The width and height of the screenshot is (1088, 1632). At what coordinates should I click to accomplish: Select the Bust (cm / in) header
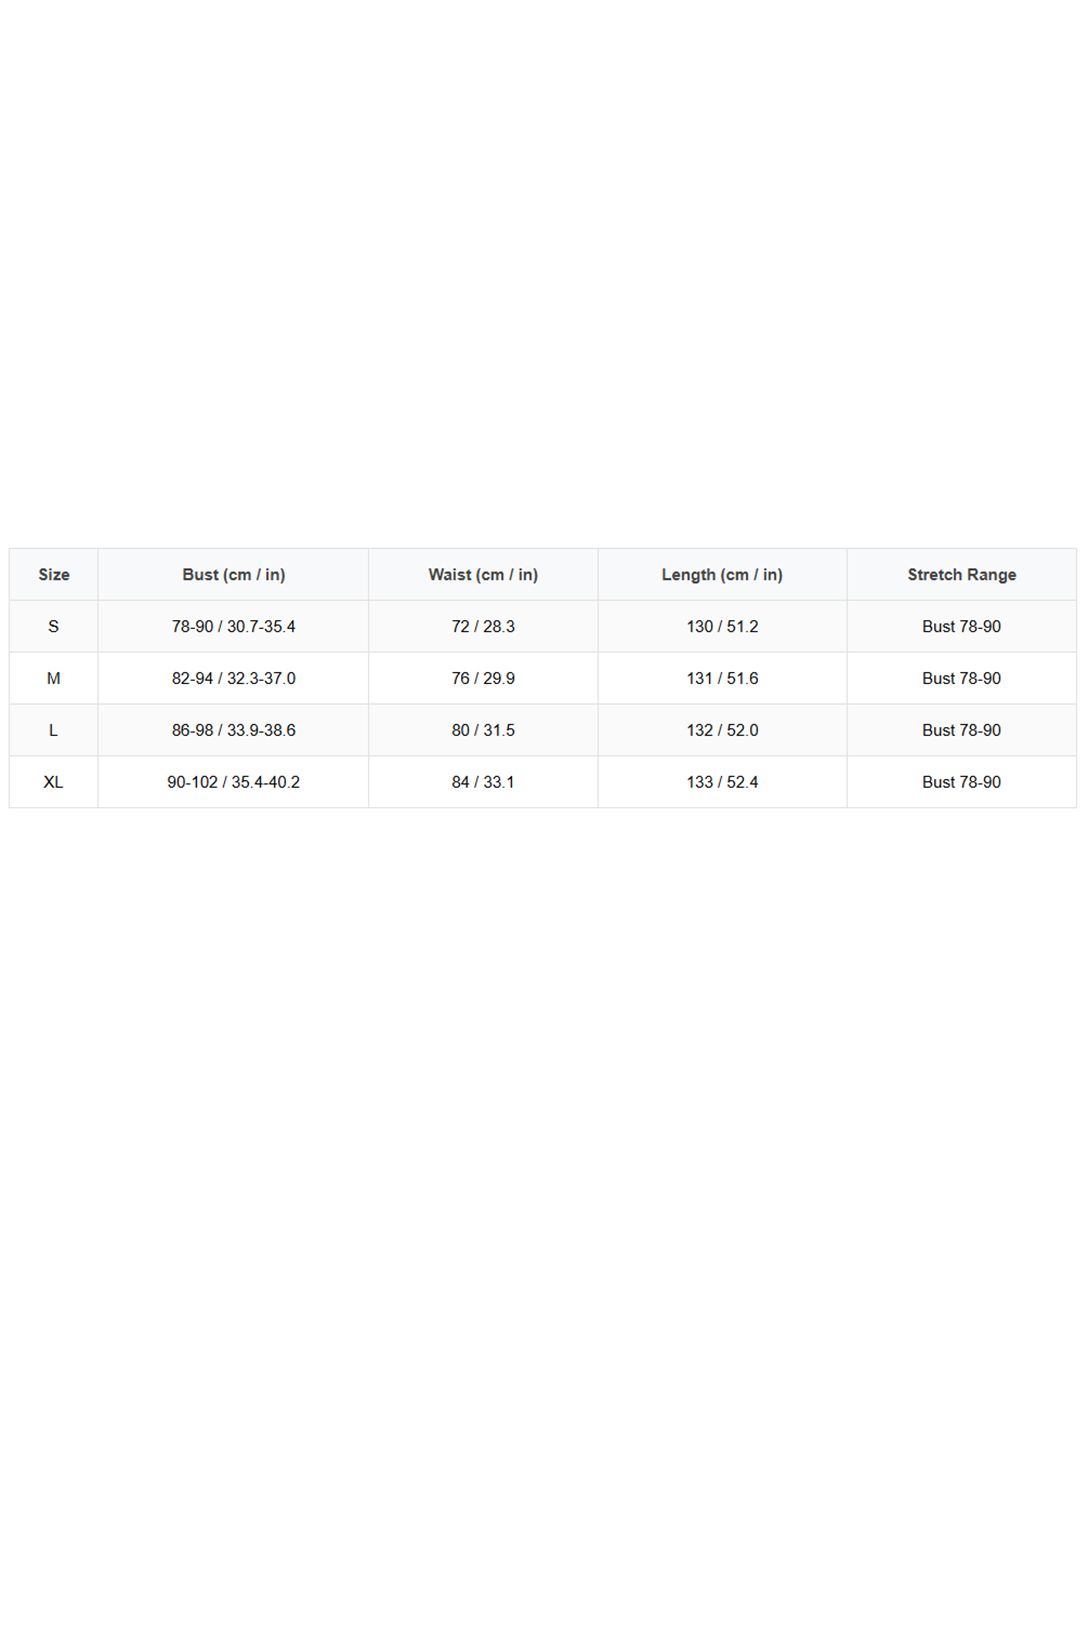233,574
